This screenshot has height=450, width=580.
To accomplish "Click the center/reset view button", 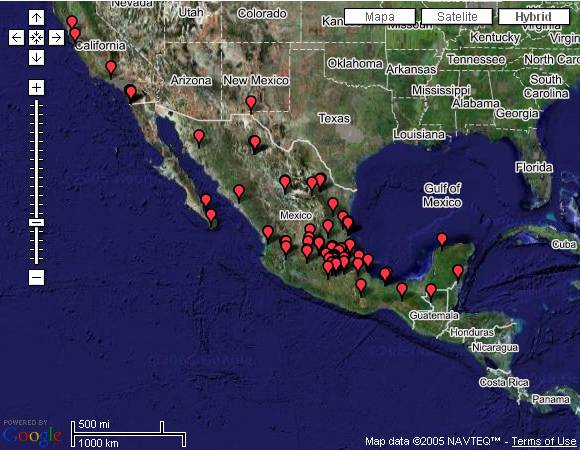I will click(36, 37).
